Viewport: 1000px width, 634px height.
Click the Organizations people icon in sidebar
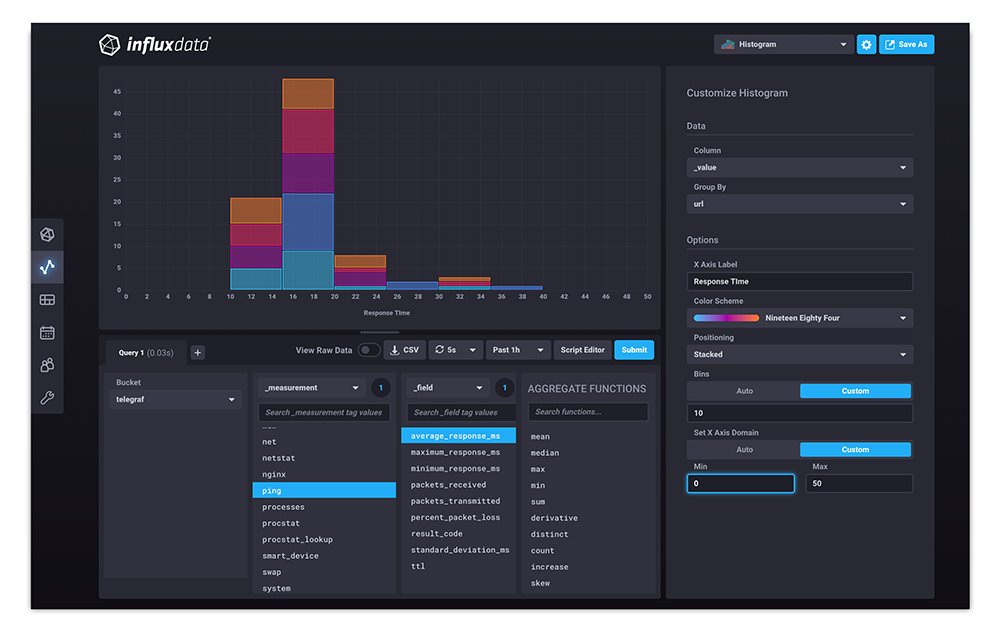point(47,365)
